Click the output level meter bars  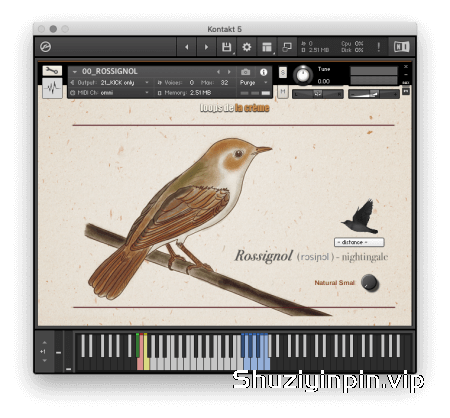point(374,76)
